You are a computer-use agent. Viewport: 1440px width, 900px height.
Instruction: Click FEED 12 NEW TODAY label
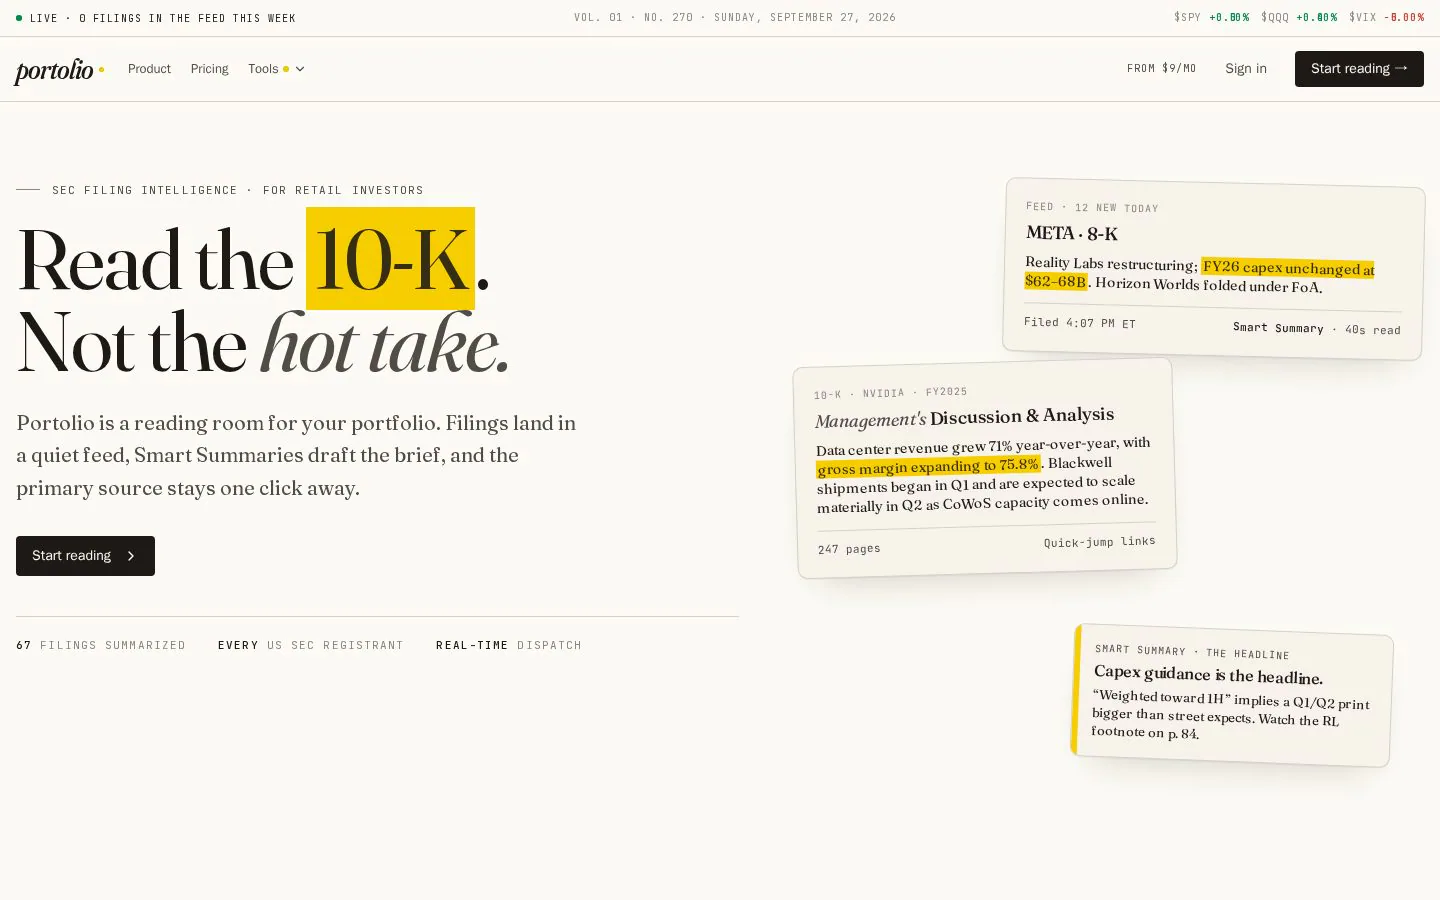coord(1092,207)
